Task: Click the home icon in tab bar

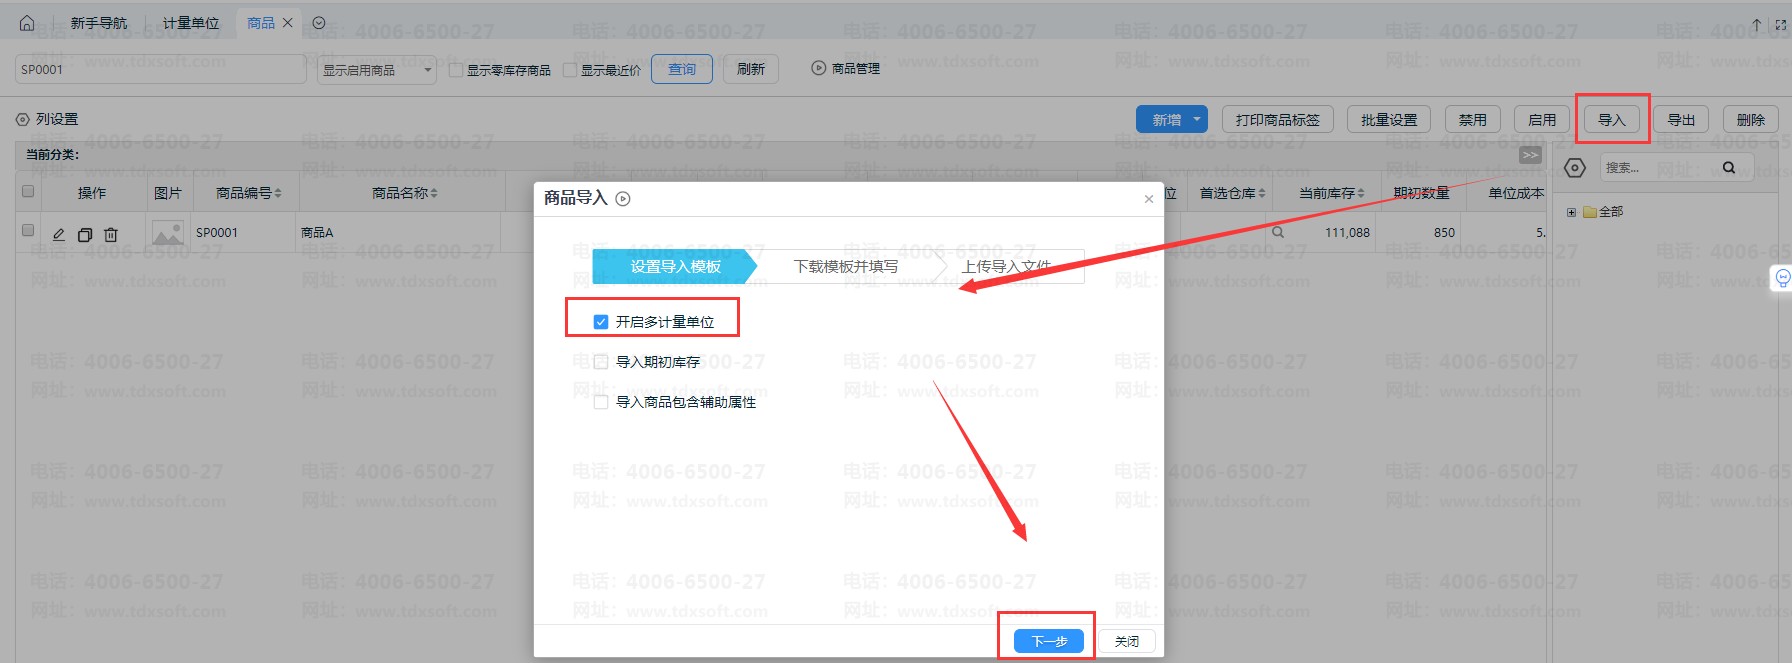Action: click(x=27, y=23)
